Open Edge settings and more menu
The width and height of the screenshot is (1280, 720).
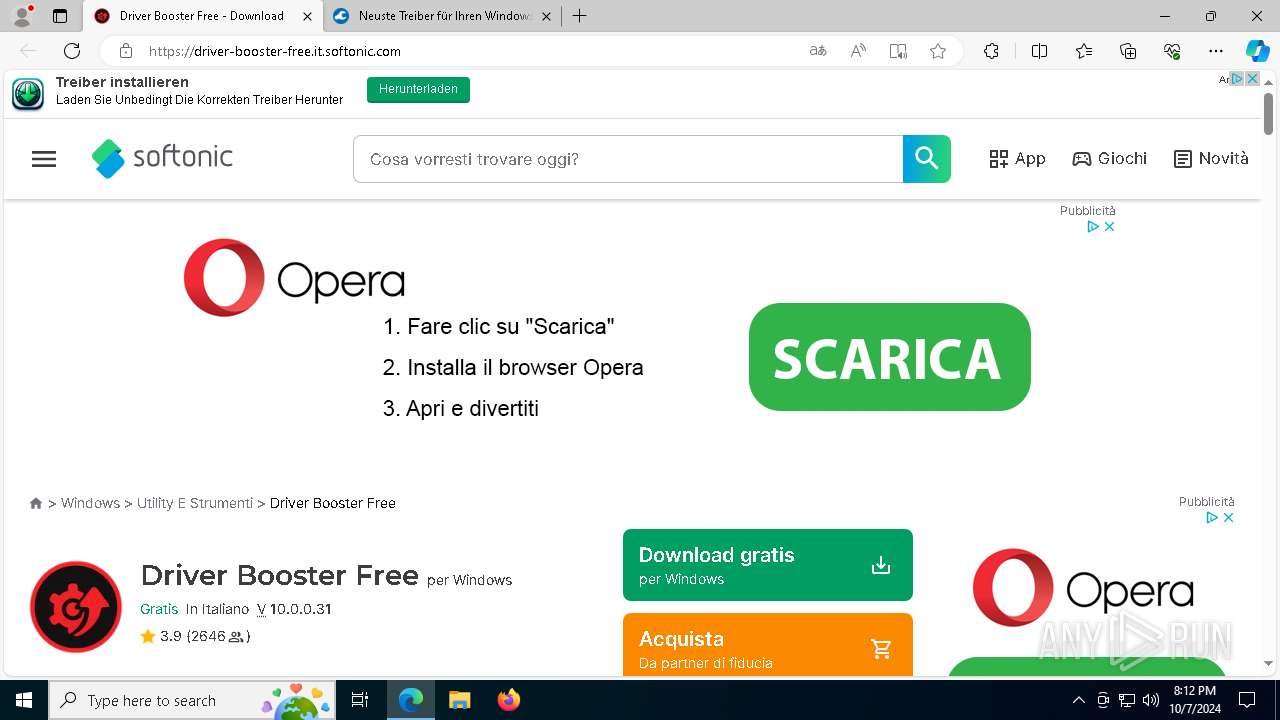tap(1216, 51)
